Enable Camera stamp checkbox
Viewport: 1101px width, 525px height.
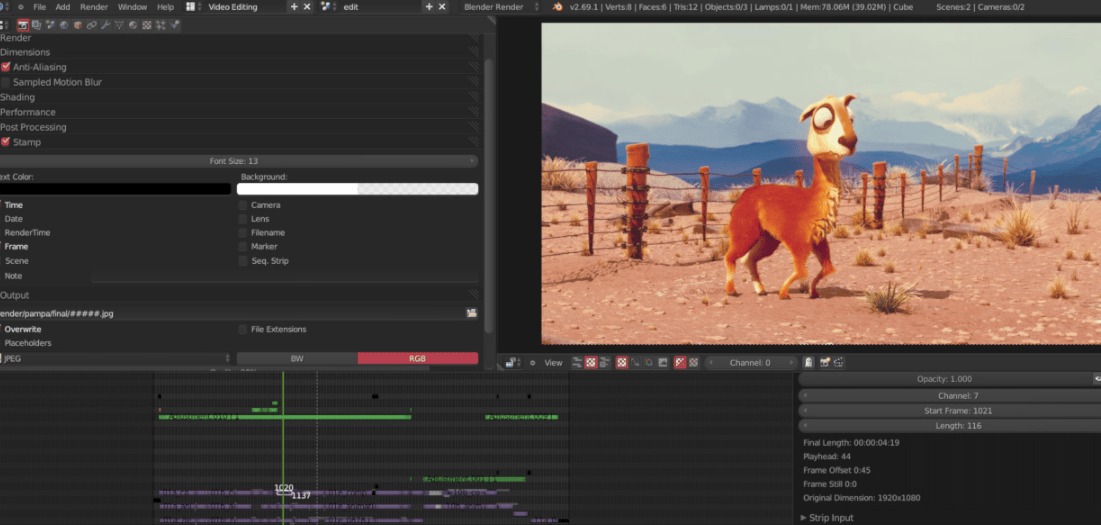243,205
